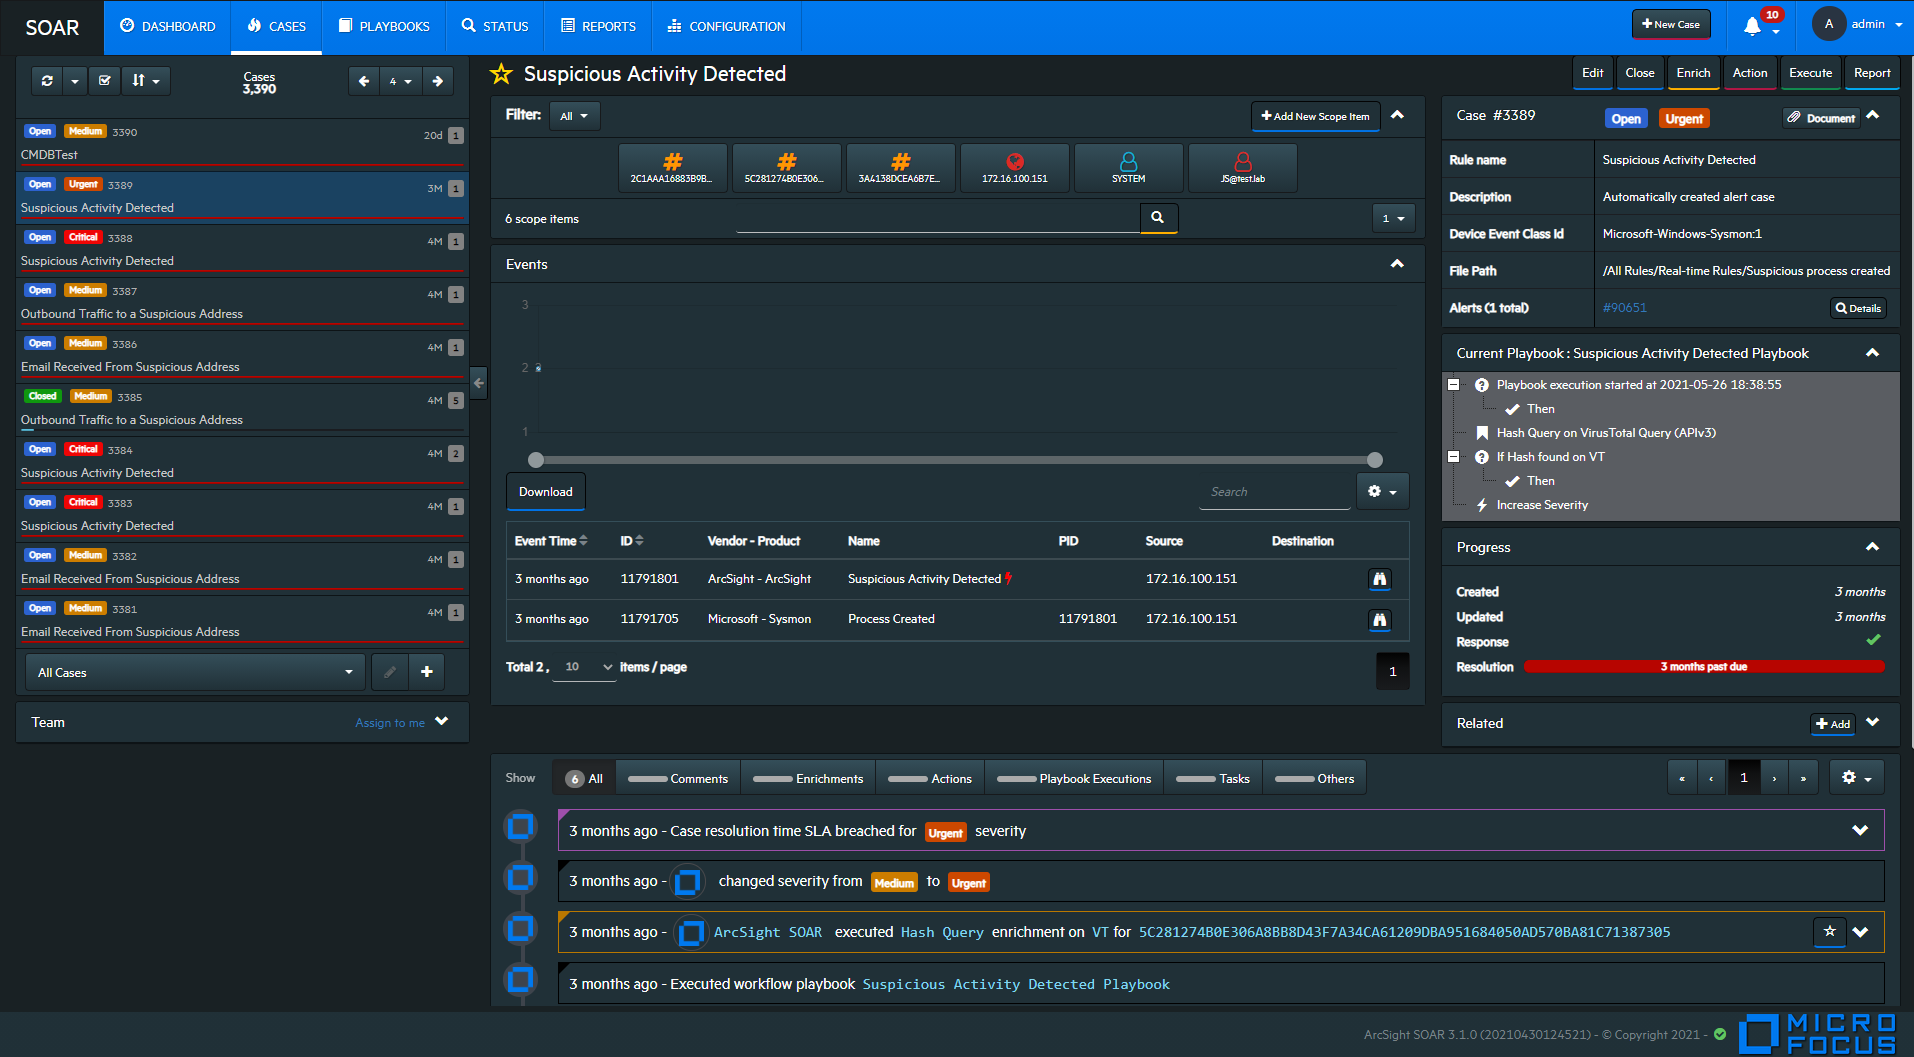Toggle the Comments filter in Show bar
The height and width of the screenshot is (1057, 1914).
point(678,779)
